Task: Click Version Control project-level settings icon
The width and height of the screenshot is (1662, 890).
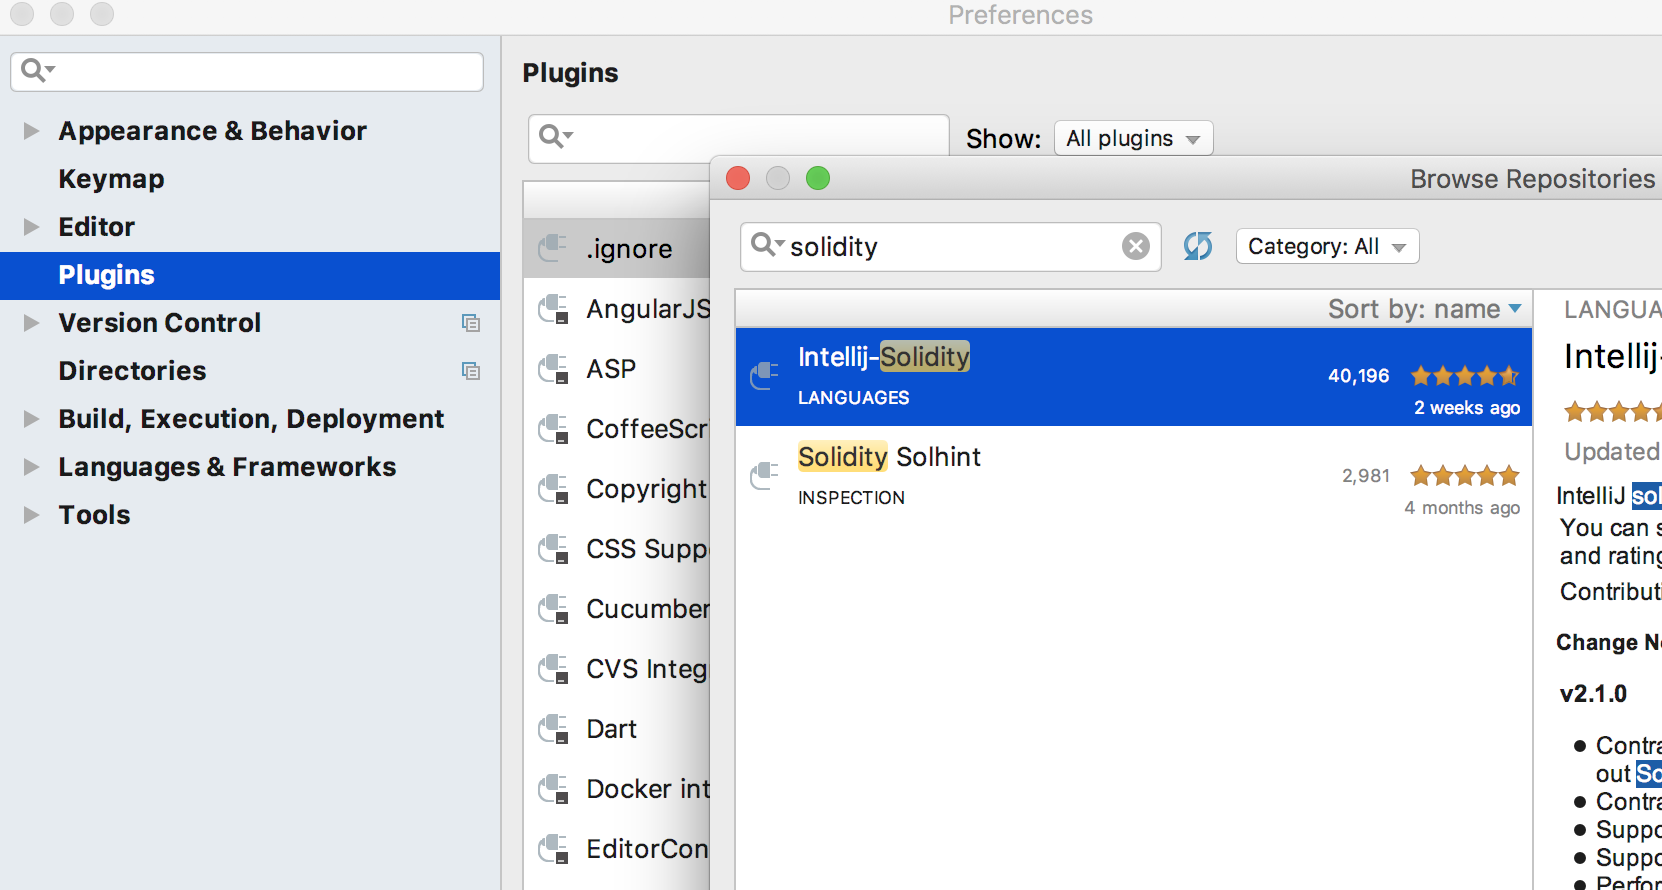Action: tap(471, 323)
